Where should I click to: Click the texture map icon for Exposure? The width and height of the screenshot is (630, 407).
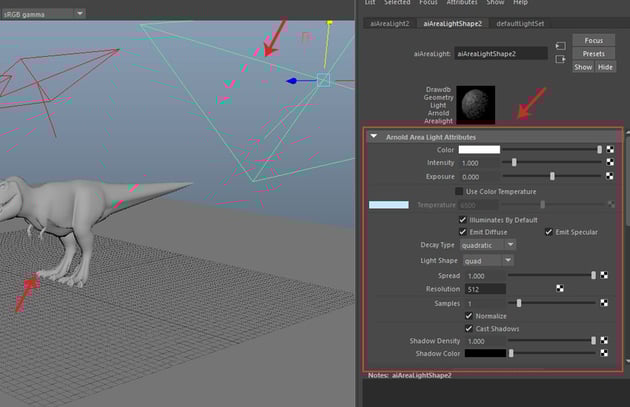click(x=609, y=176)
